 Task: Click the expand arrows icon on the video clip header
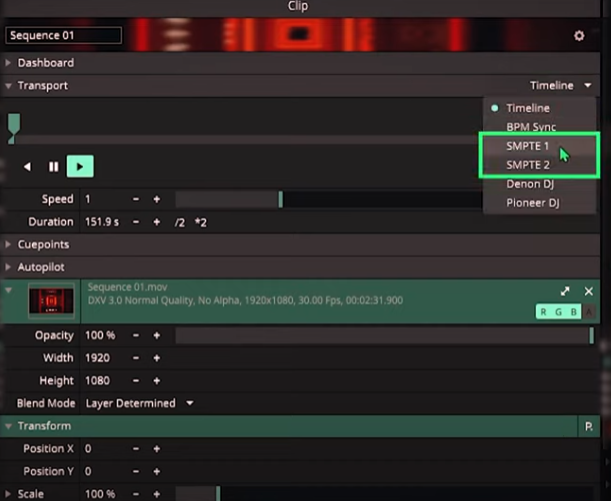[x=565, y=291]
